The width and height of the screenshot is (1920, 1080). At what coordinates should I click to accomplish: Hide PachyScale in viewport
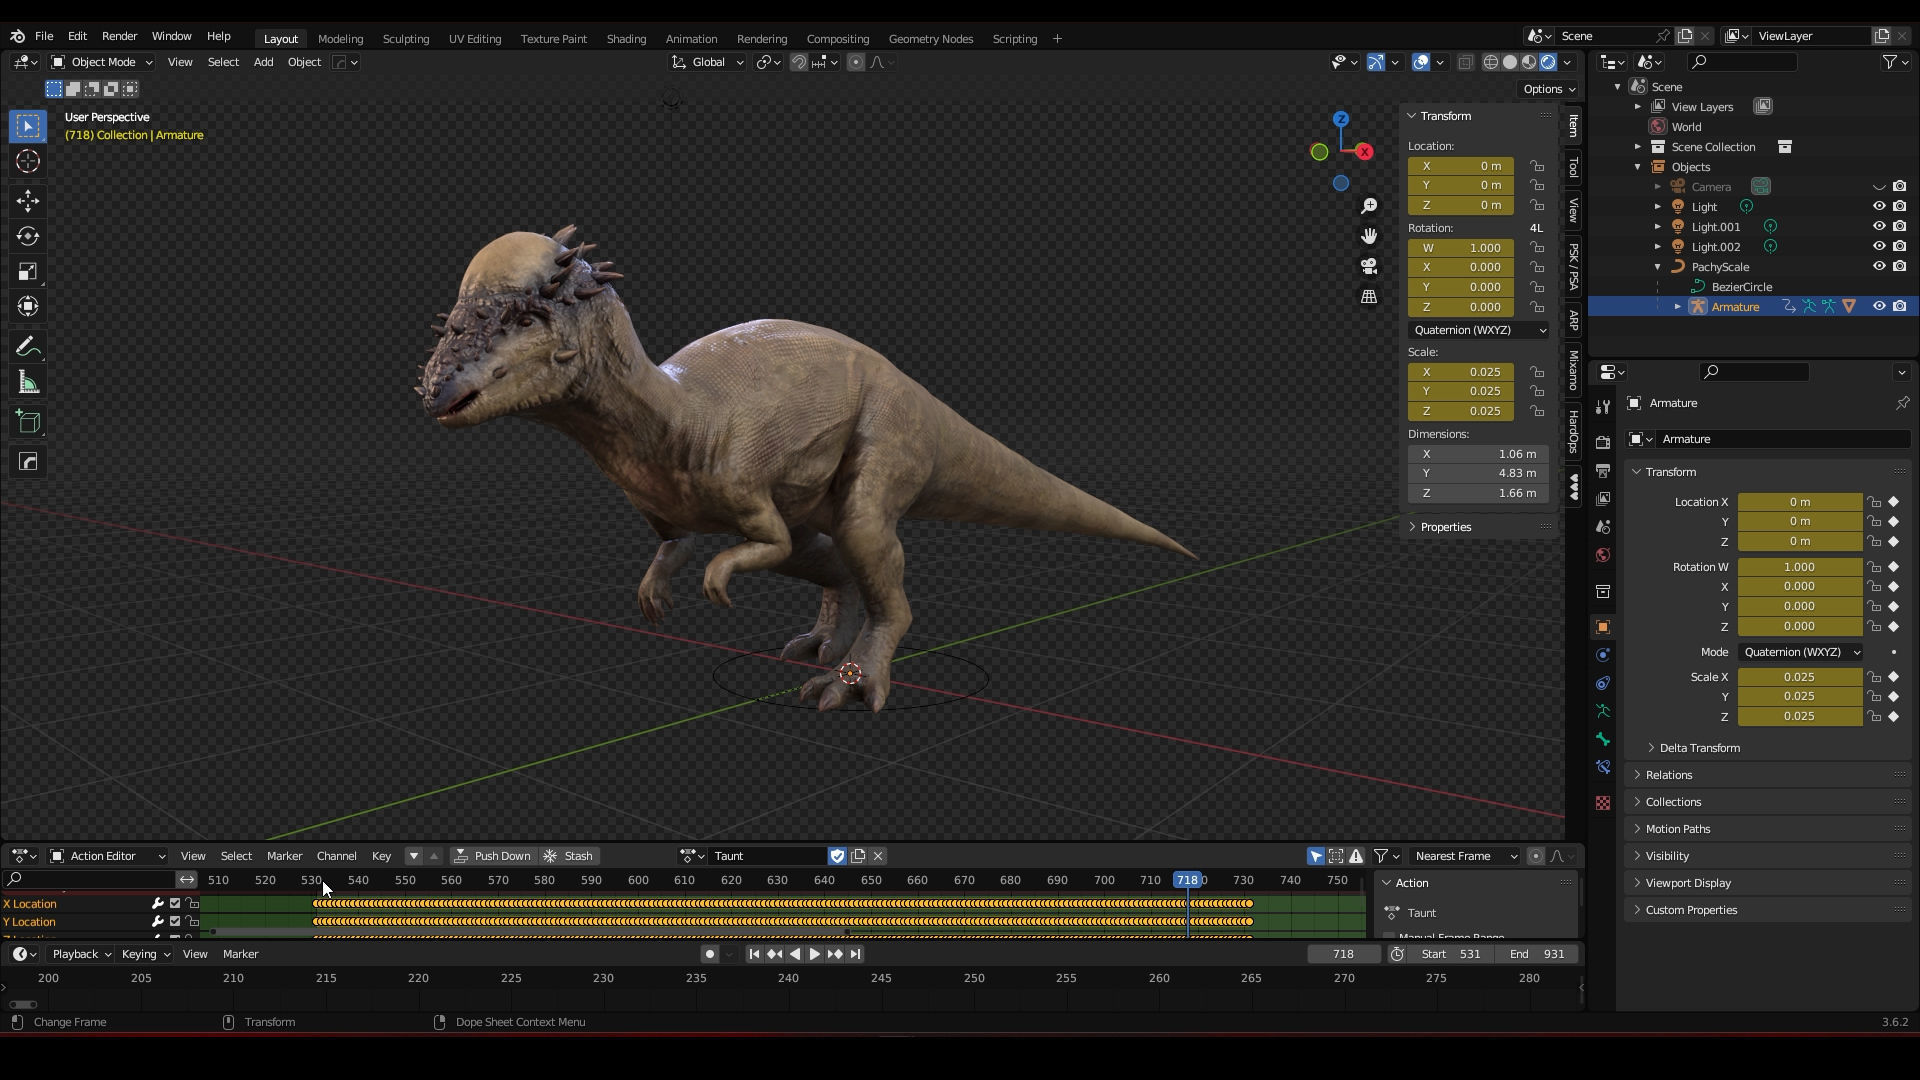(1879, 266)
